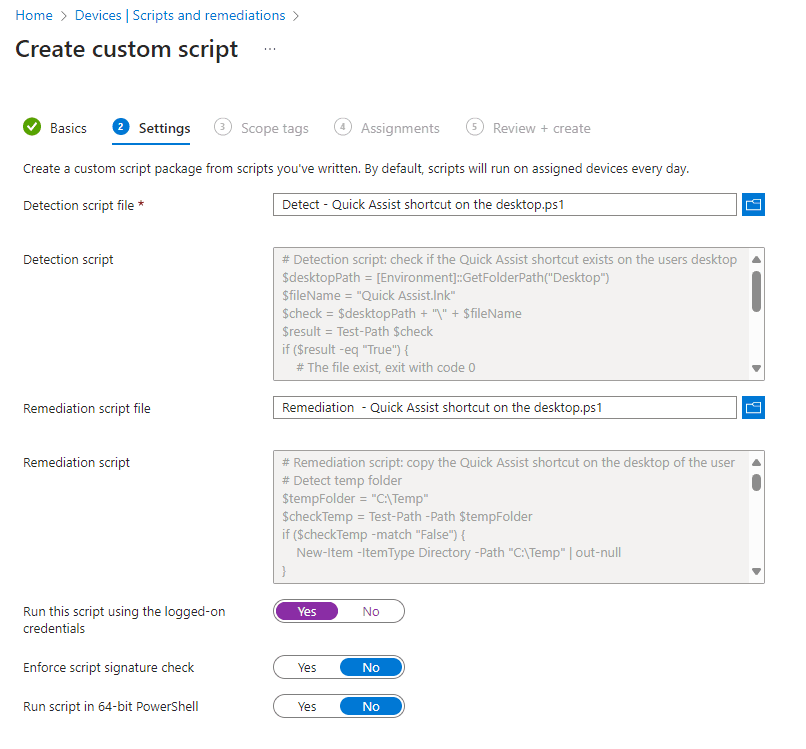Viewport: 806px width, 749px height.
Task: Set 64-bit PowerShell option to Yes
Action: click(x=307, y=706)
